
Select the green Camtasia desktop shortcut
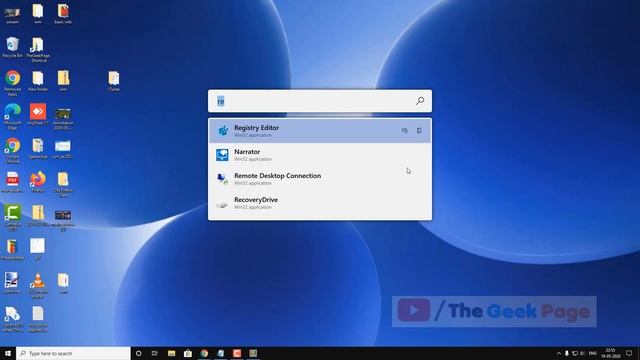[x=12, y=218]
